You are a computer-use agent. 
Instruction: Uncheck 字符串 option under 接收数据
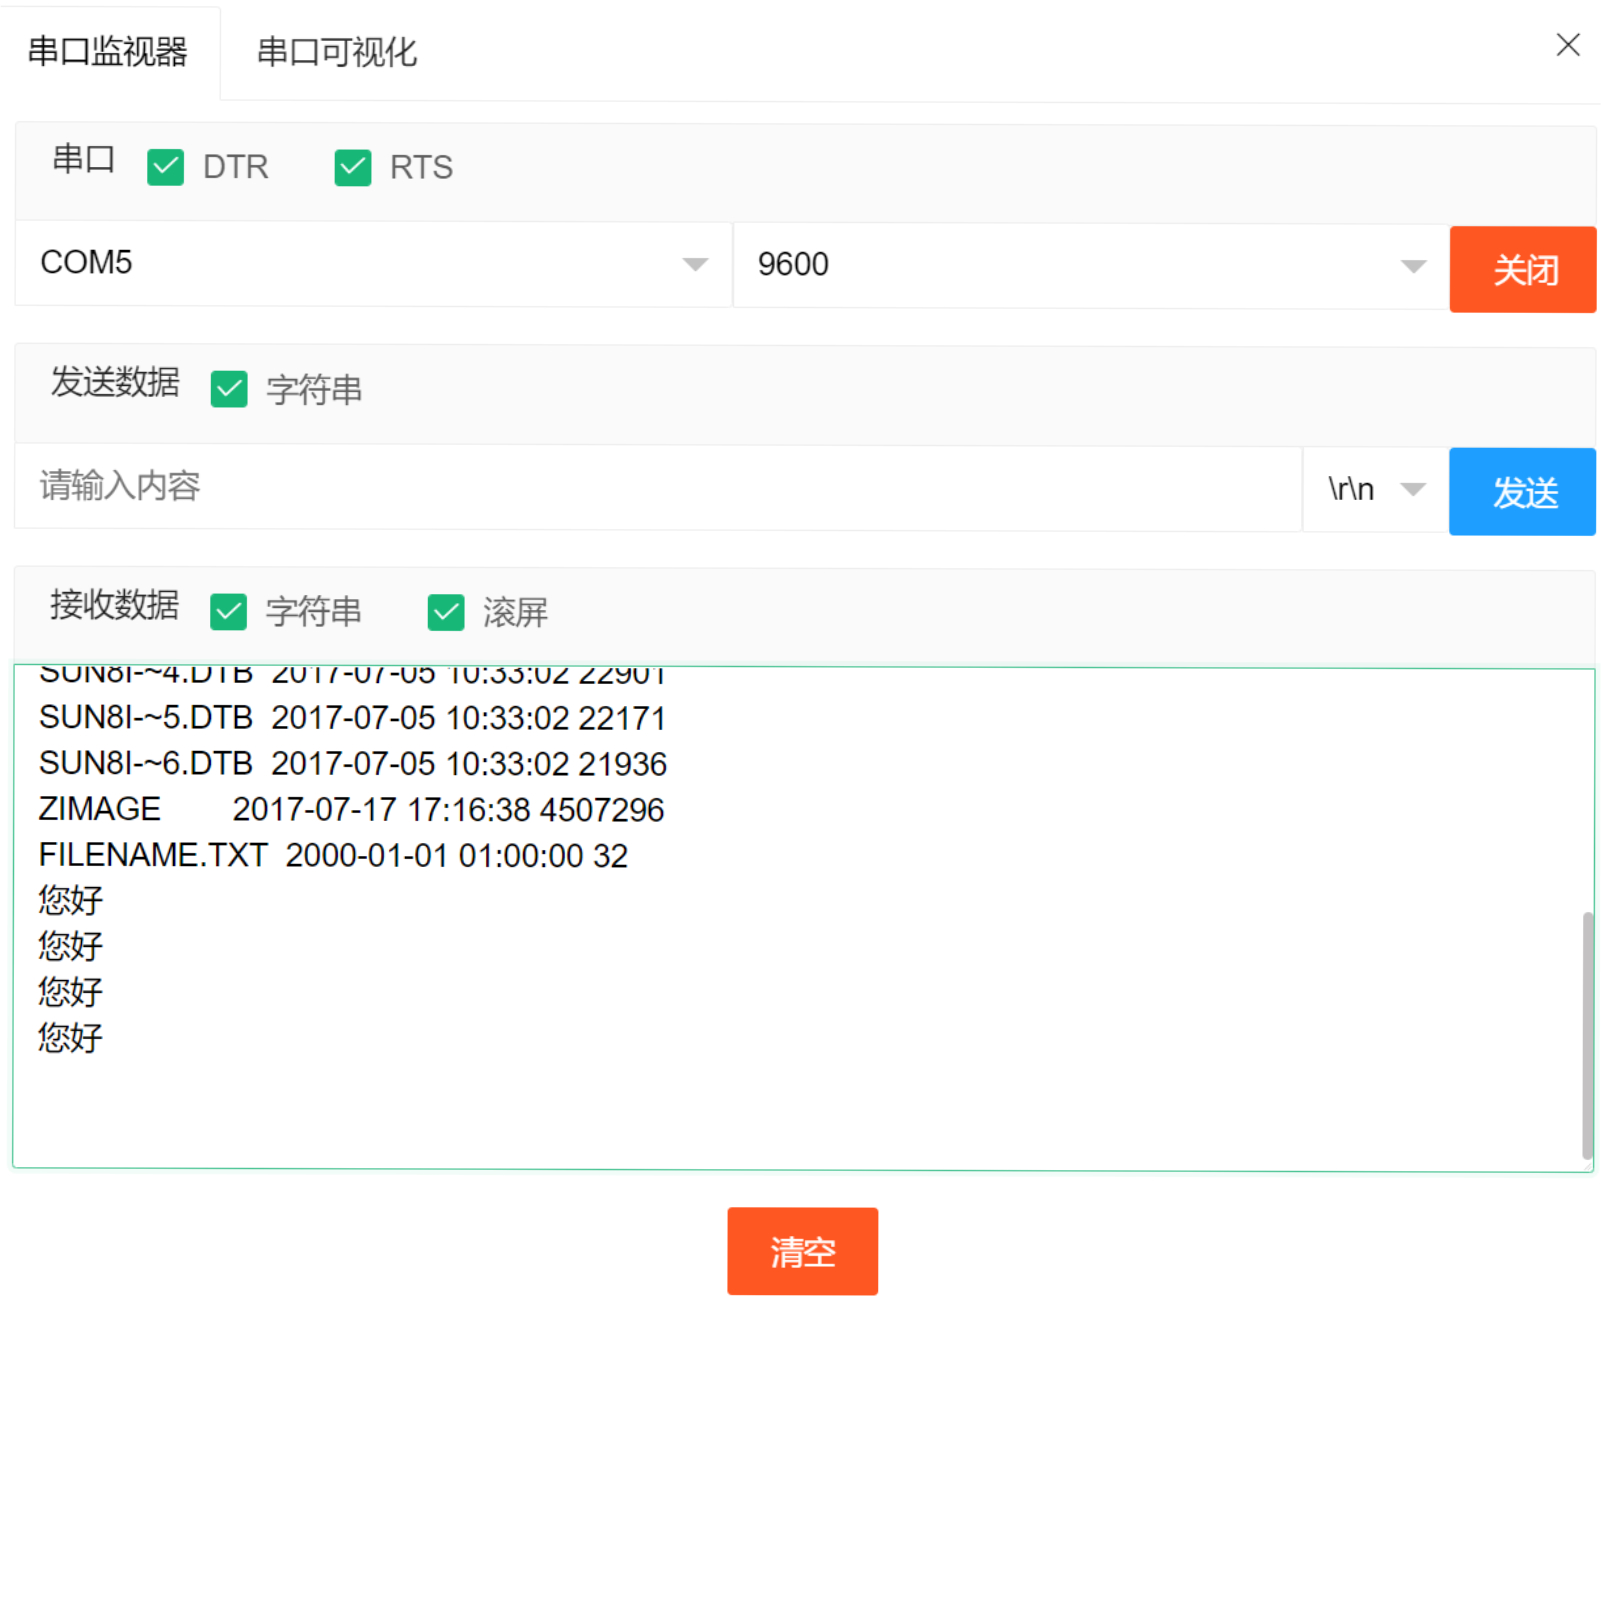click(x=229, y=611)
